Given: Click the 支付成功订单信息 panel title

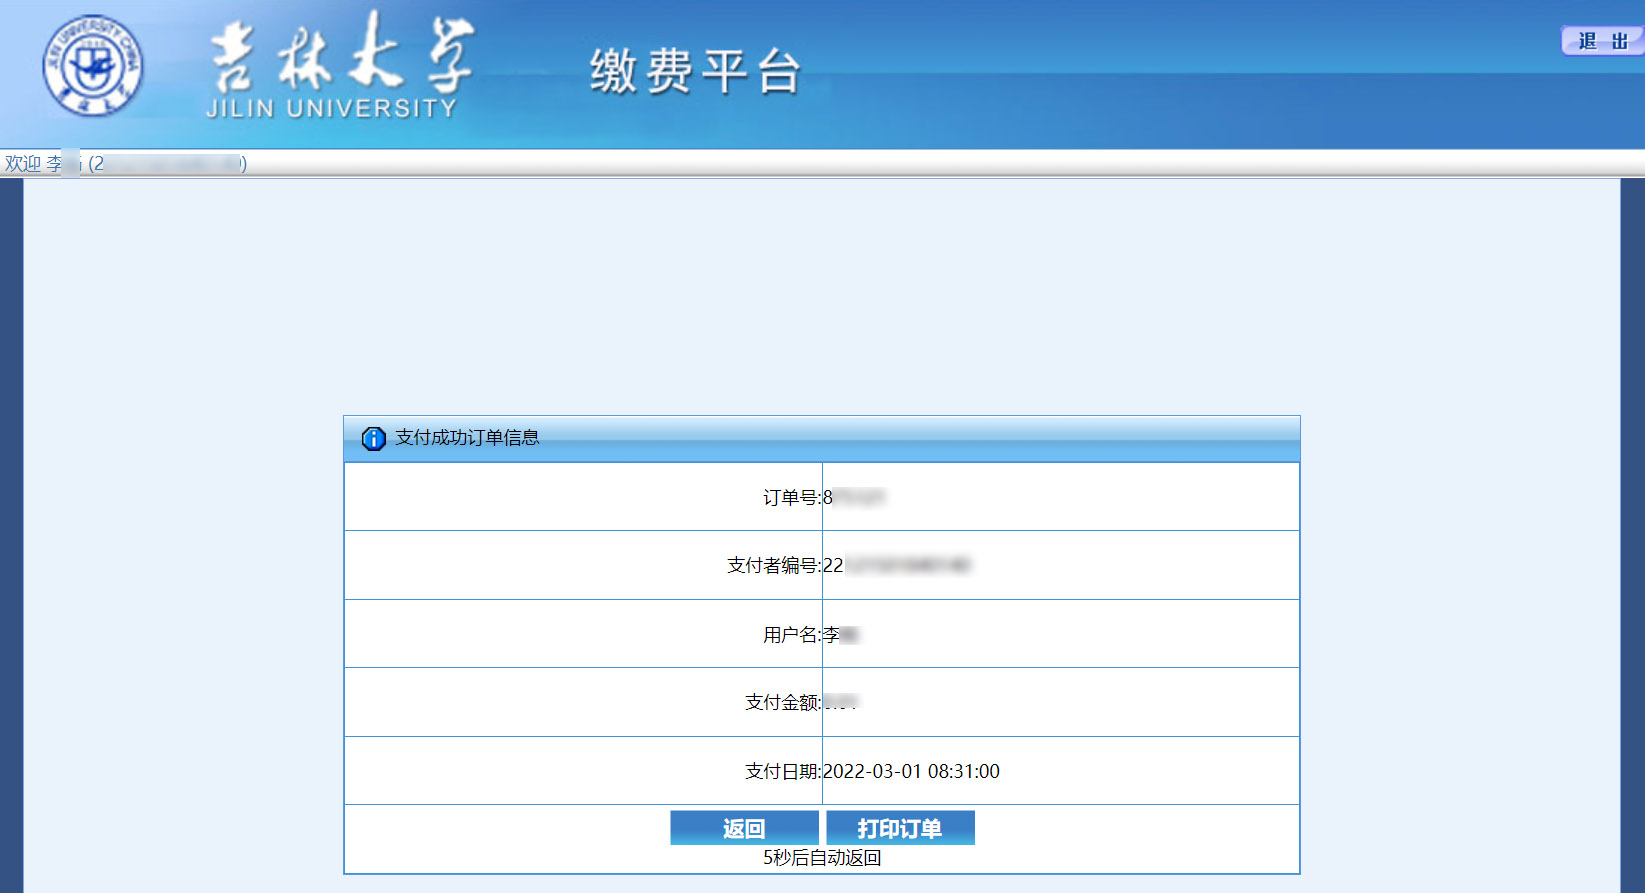Looking at the screenshot, I should point(467,438).
